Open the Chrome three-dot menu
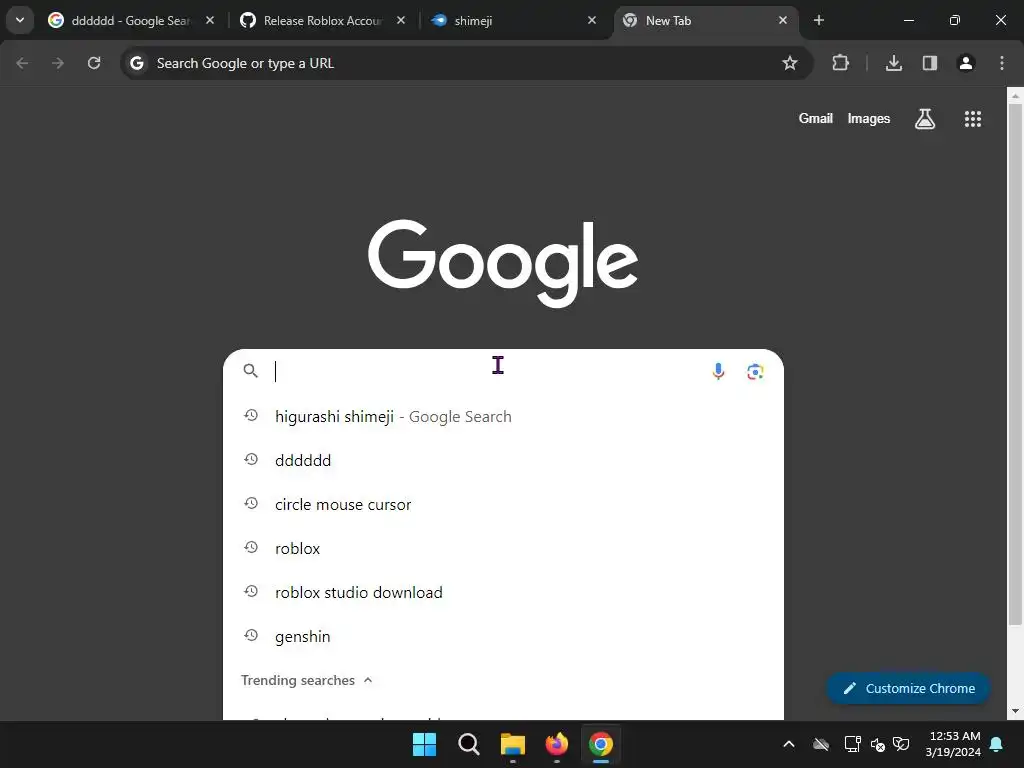 tap(1002, 63)
